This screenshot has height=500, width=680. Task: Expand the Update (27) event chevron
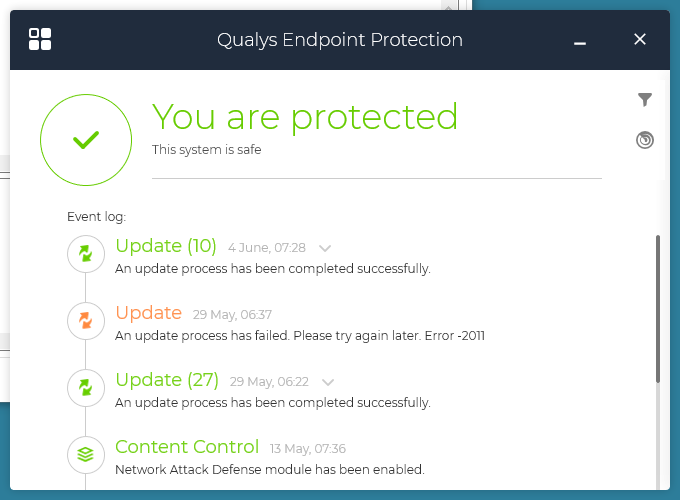coord(328,382)
